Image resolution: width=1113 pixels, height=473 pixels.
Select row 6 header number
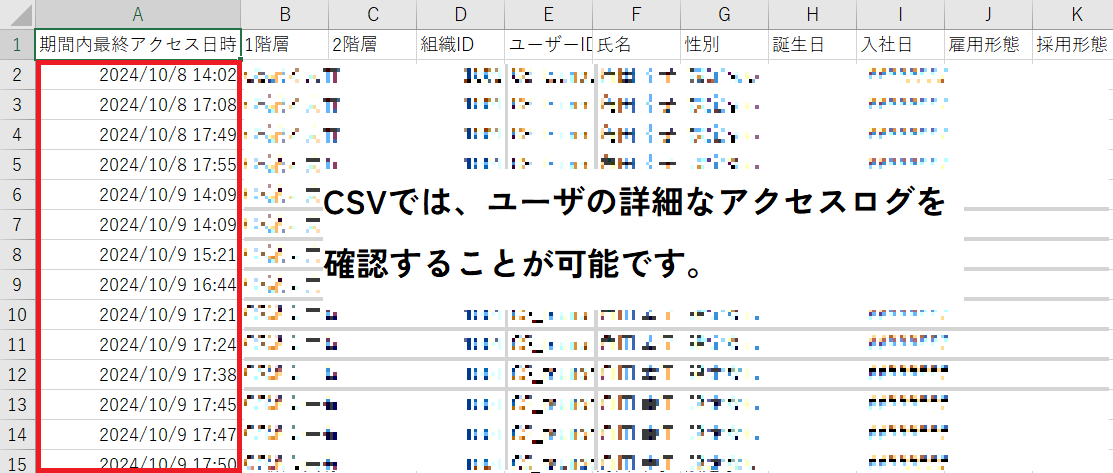(17, 195)
